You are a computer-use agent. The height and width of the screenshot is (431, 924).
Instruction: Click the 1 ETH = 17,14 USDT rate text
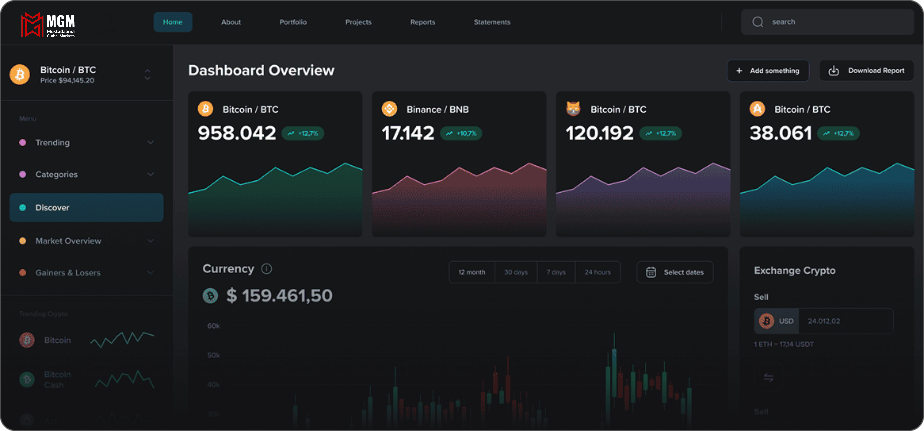pyautogui.click(x=784, y=344)
